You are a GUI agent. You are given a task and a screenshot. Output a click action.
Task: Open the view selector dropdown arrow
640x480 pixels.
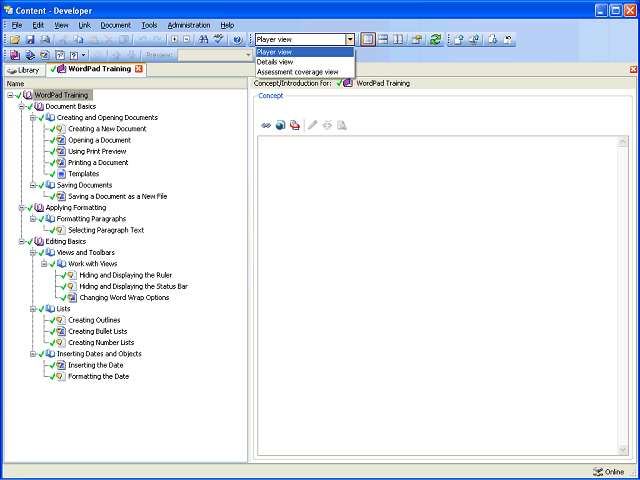click(x=350, y=40)
